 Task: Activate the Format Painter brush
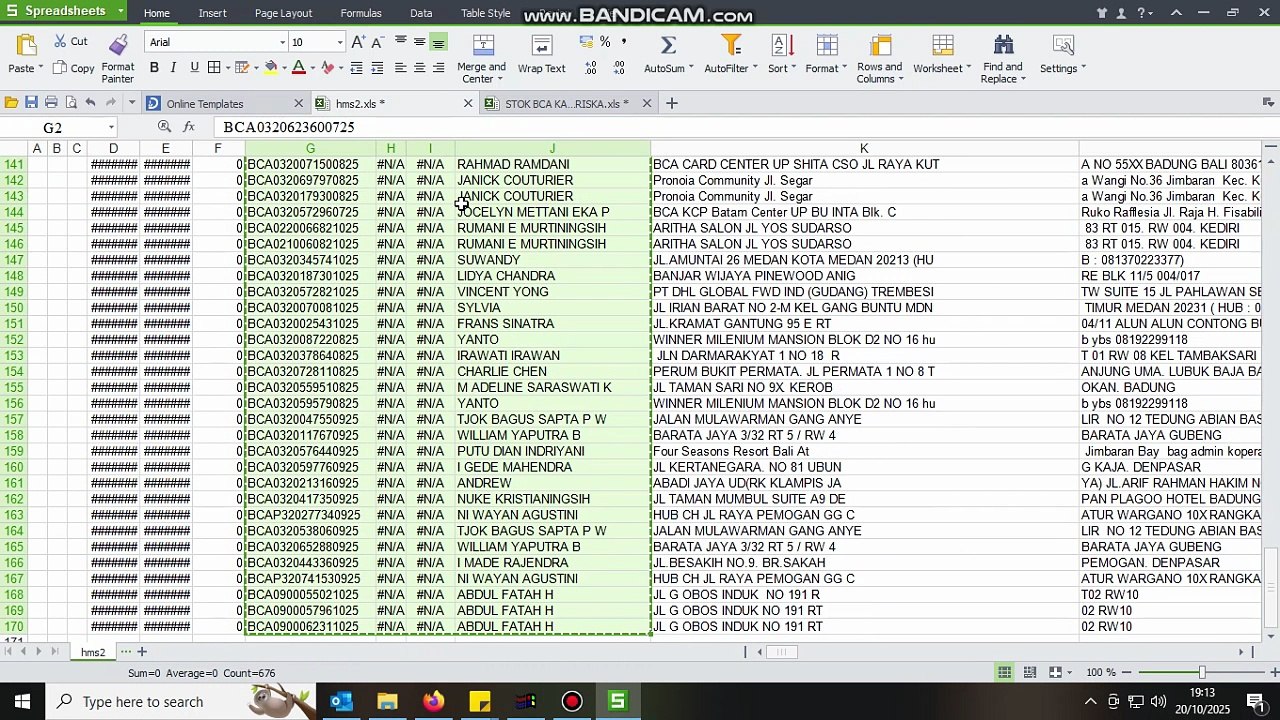(118, 58)
